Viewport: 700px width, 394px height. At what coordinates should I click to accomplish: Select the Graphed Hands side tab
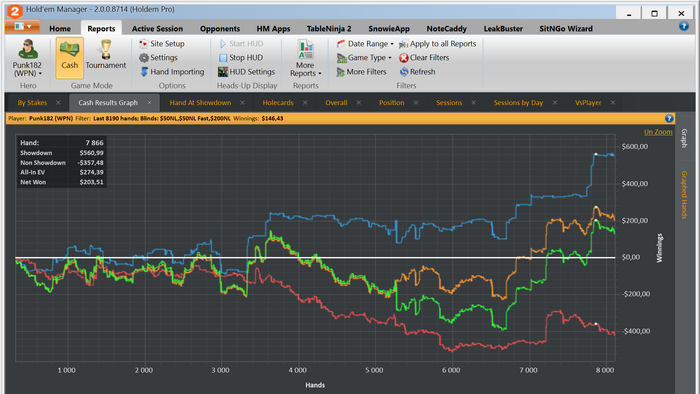click(x=684, y=195)
